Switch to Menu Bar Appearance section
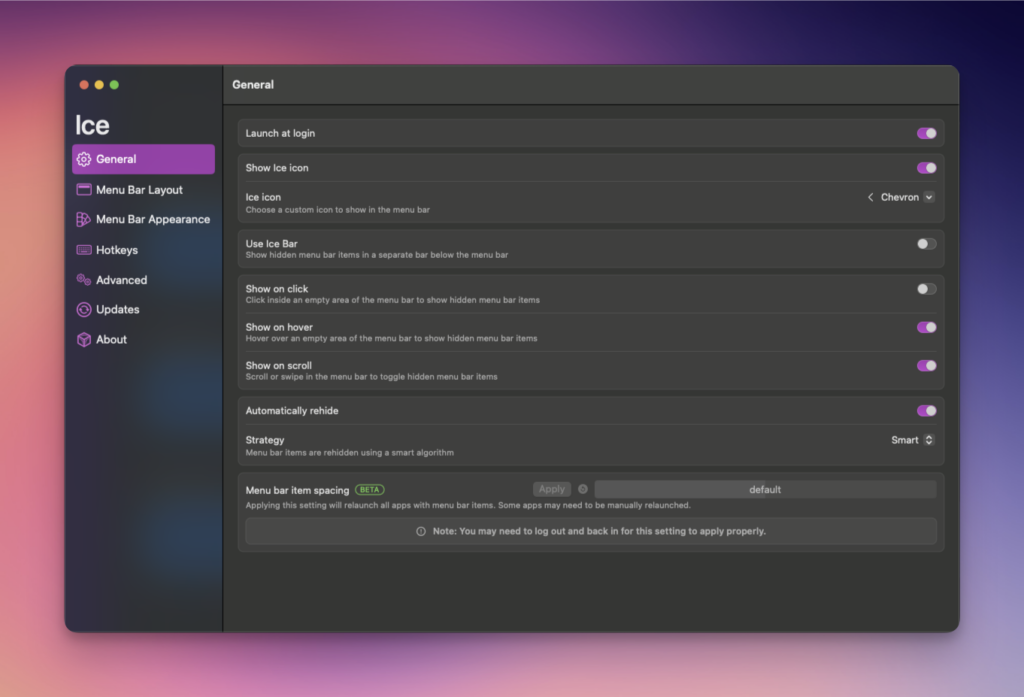This screenshot has width=1024, height=697. pyautogui.click(x=143, y=219)
